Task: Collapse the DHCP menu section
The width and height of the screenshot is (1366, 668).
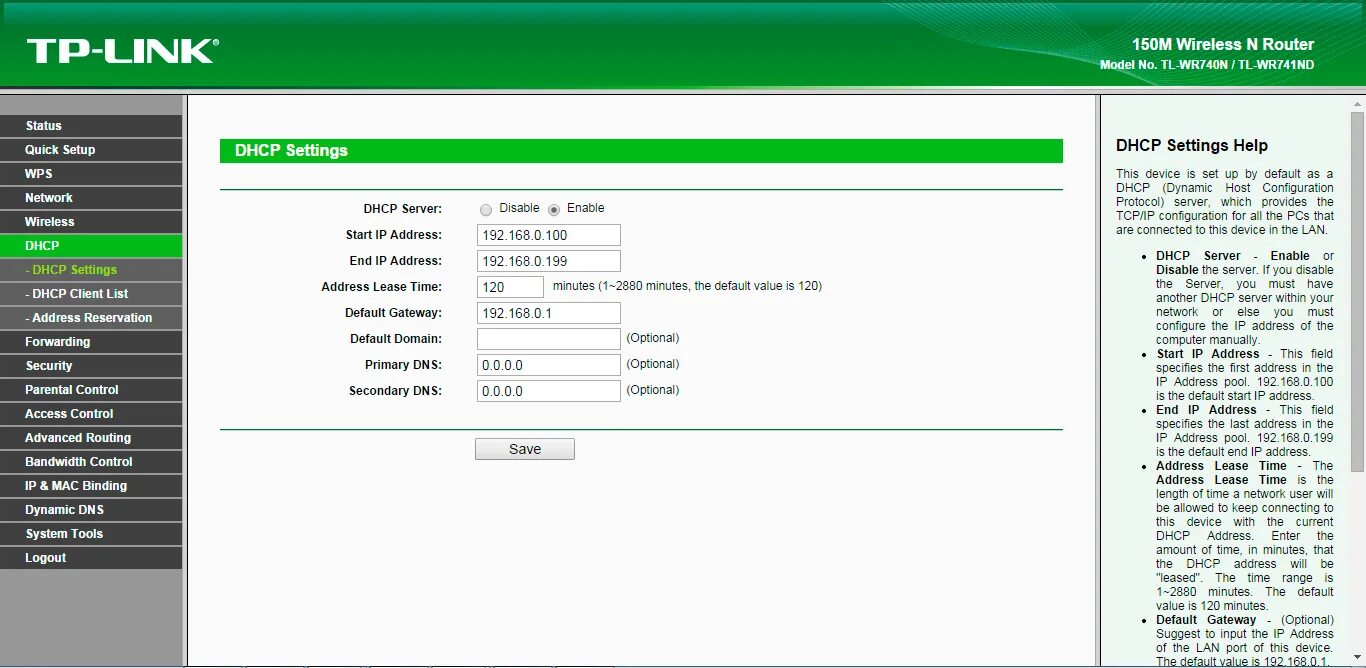Action: point(91,246)
